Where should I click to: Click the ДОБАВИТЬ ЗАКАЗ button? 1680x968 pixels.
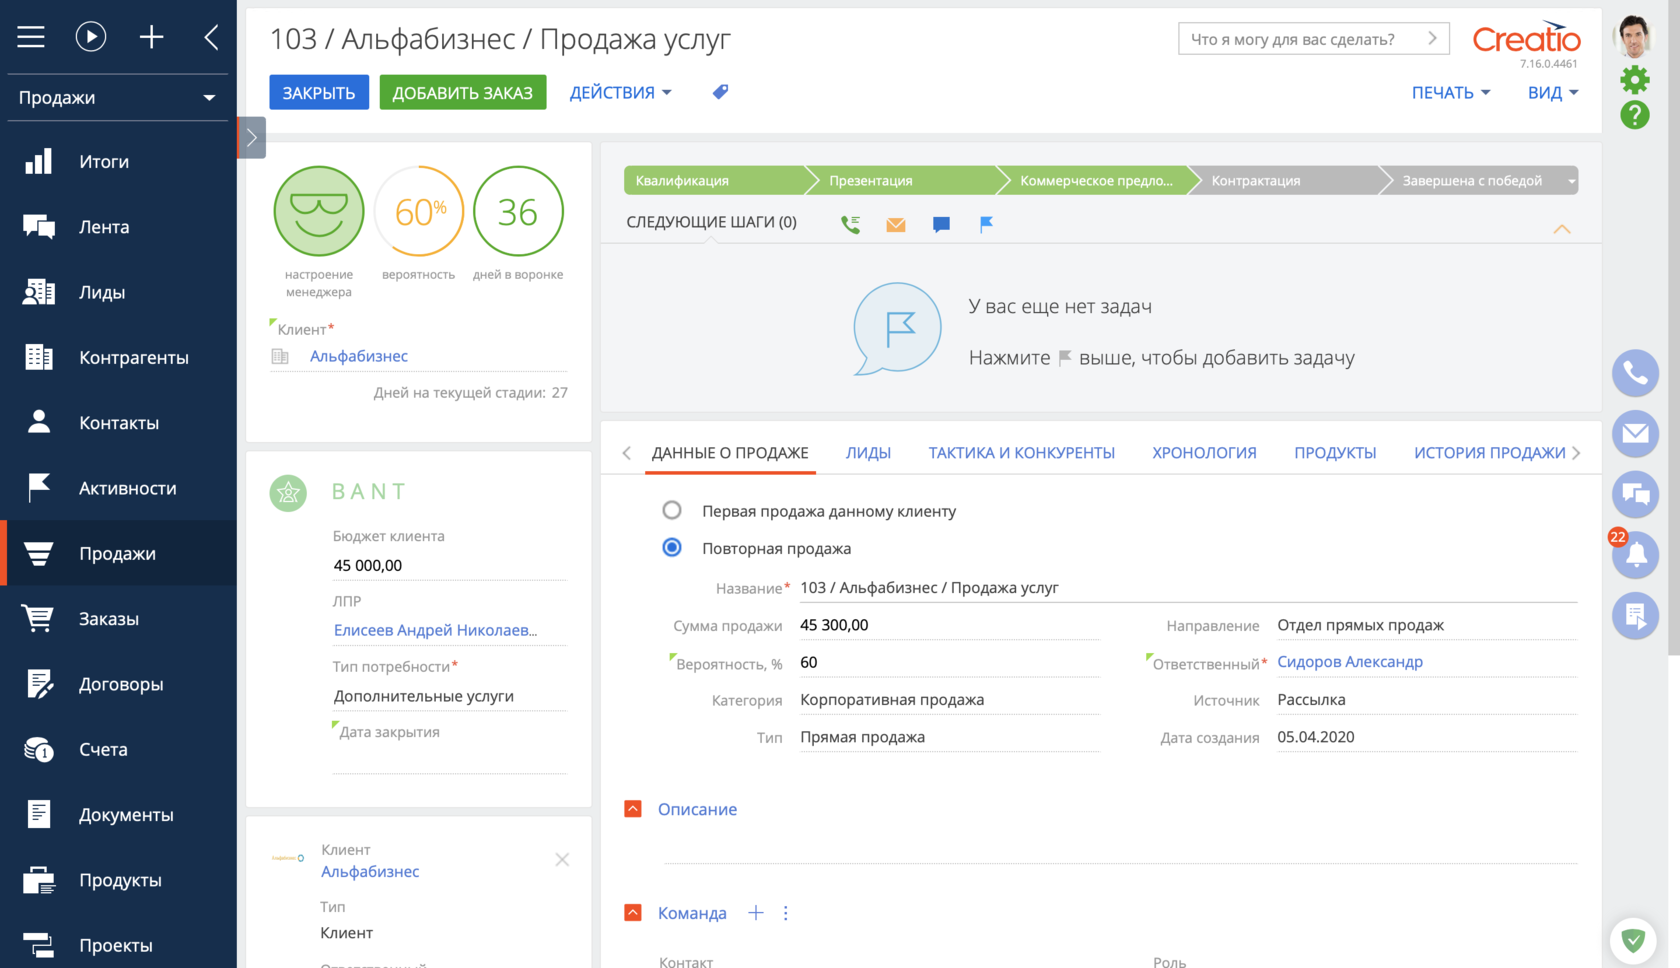tap(463, 92)
